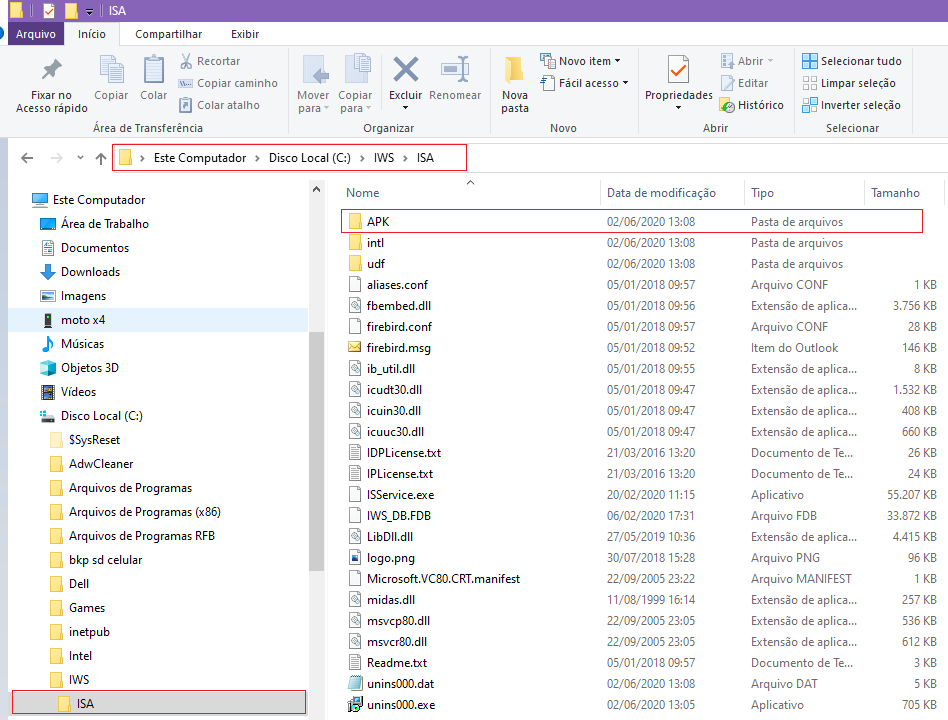The height and width of the screenshot is (720, 948).
Task: Navigate to Este Computador breadcrumb
Action: click(x=200, y=158)
